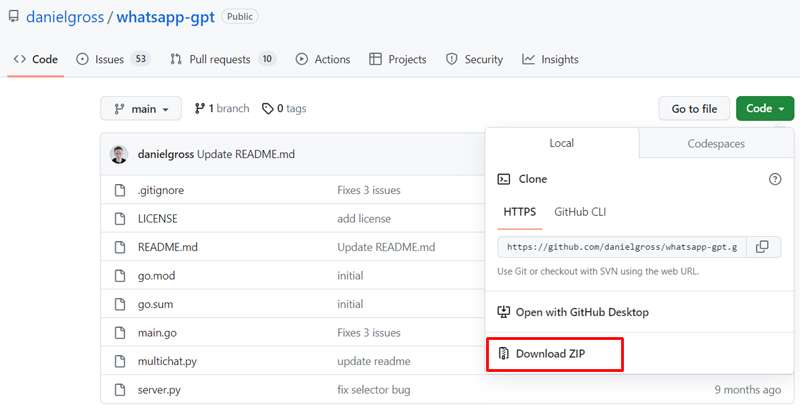Open the tags list with tag icon
Screen dimensions: 800x409
pyautogui.click(x=267, y=109)
